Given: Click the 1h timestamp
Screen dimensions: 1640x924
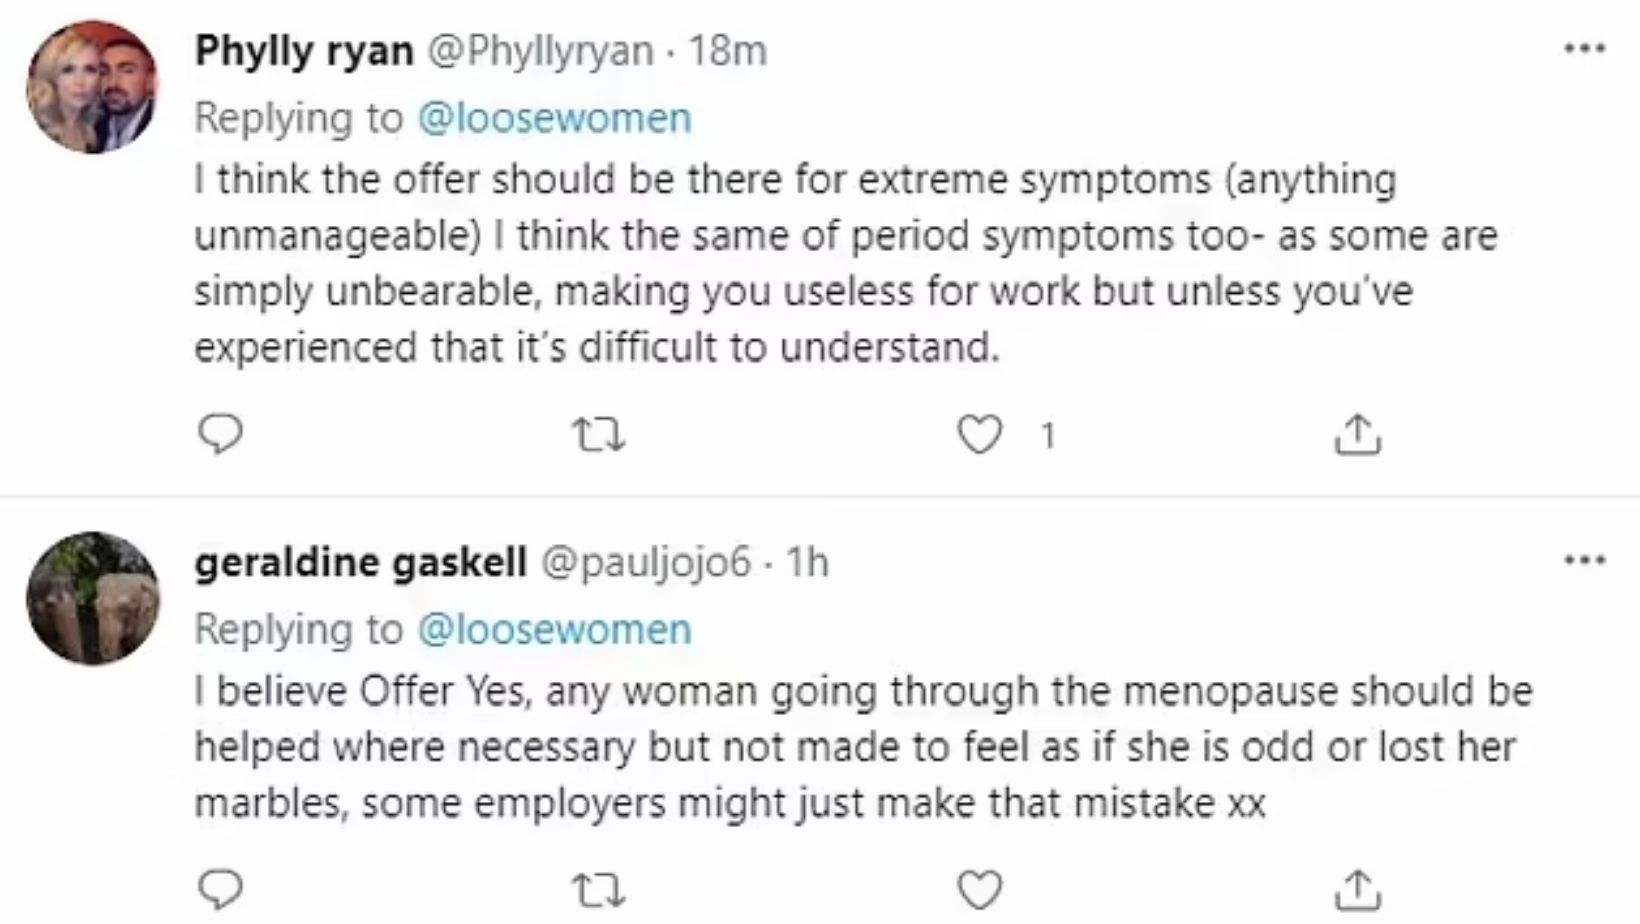Looking at the screenshot, I should [x=806, y=563].
